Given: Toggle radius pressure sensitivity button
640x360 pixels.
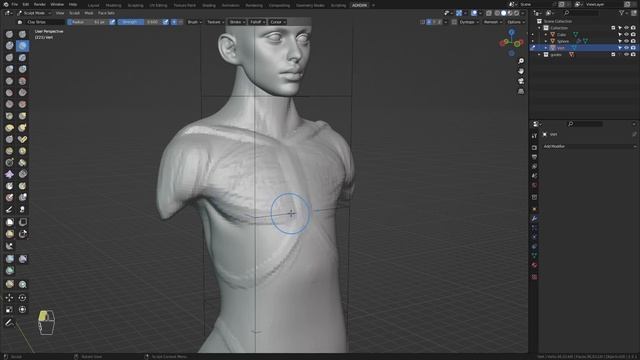Looking at the screenshot, I should [112, 22].
